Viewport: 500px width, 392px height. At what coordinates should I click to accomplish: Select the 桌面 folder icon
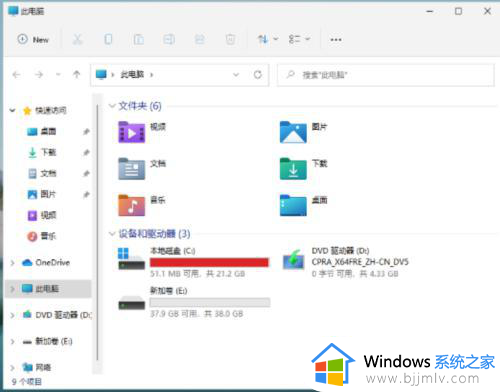pyautogui.click(x=293, y=205)
